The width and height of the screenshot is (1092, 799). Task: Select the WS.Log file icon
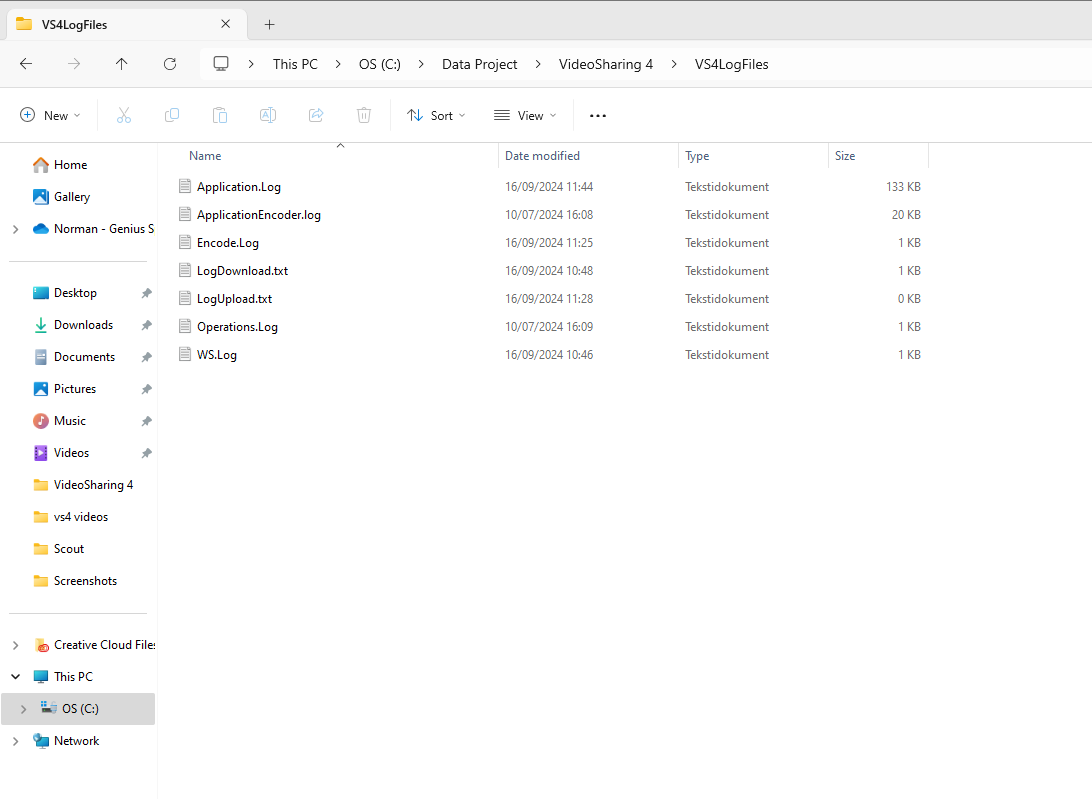(185, 354)
